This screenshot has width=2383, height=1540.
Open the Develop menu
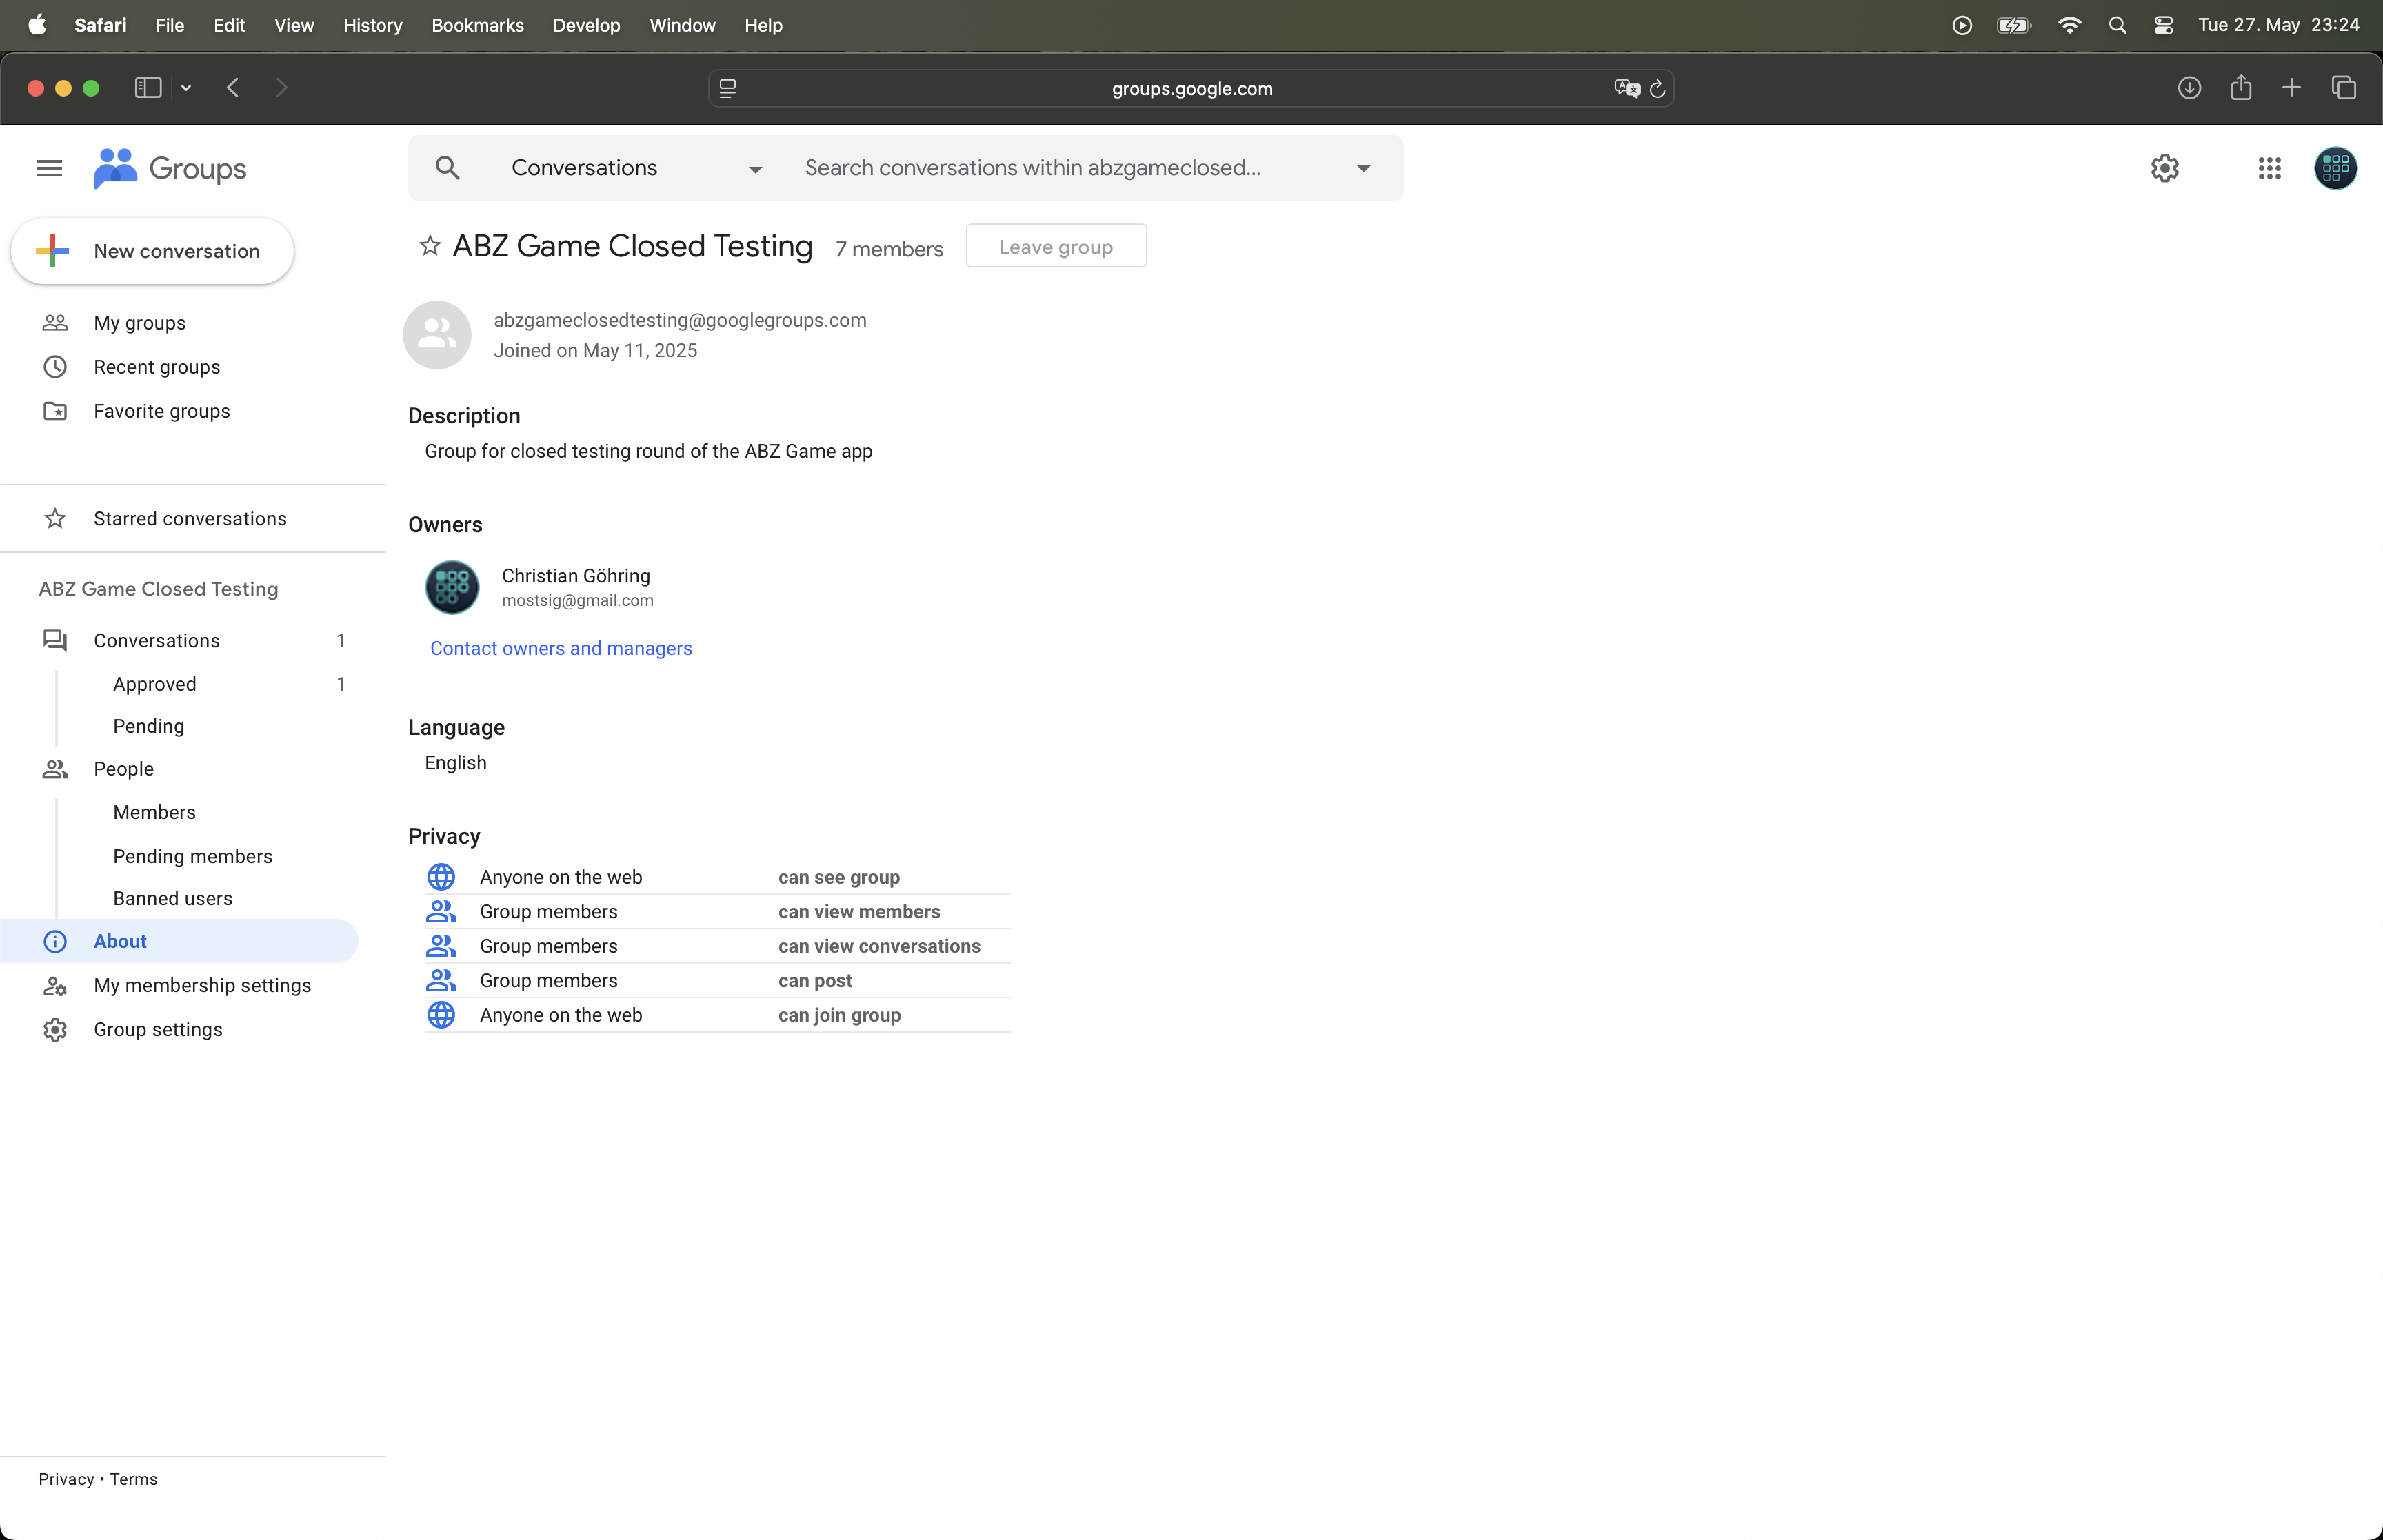coord(586,25)
